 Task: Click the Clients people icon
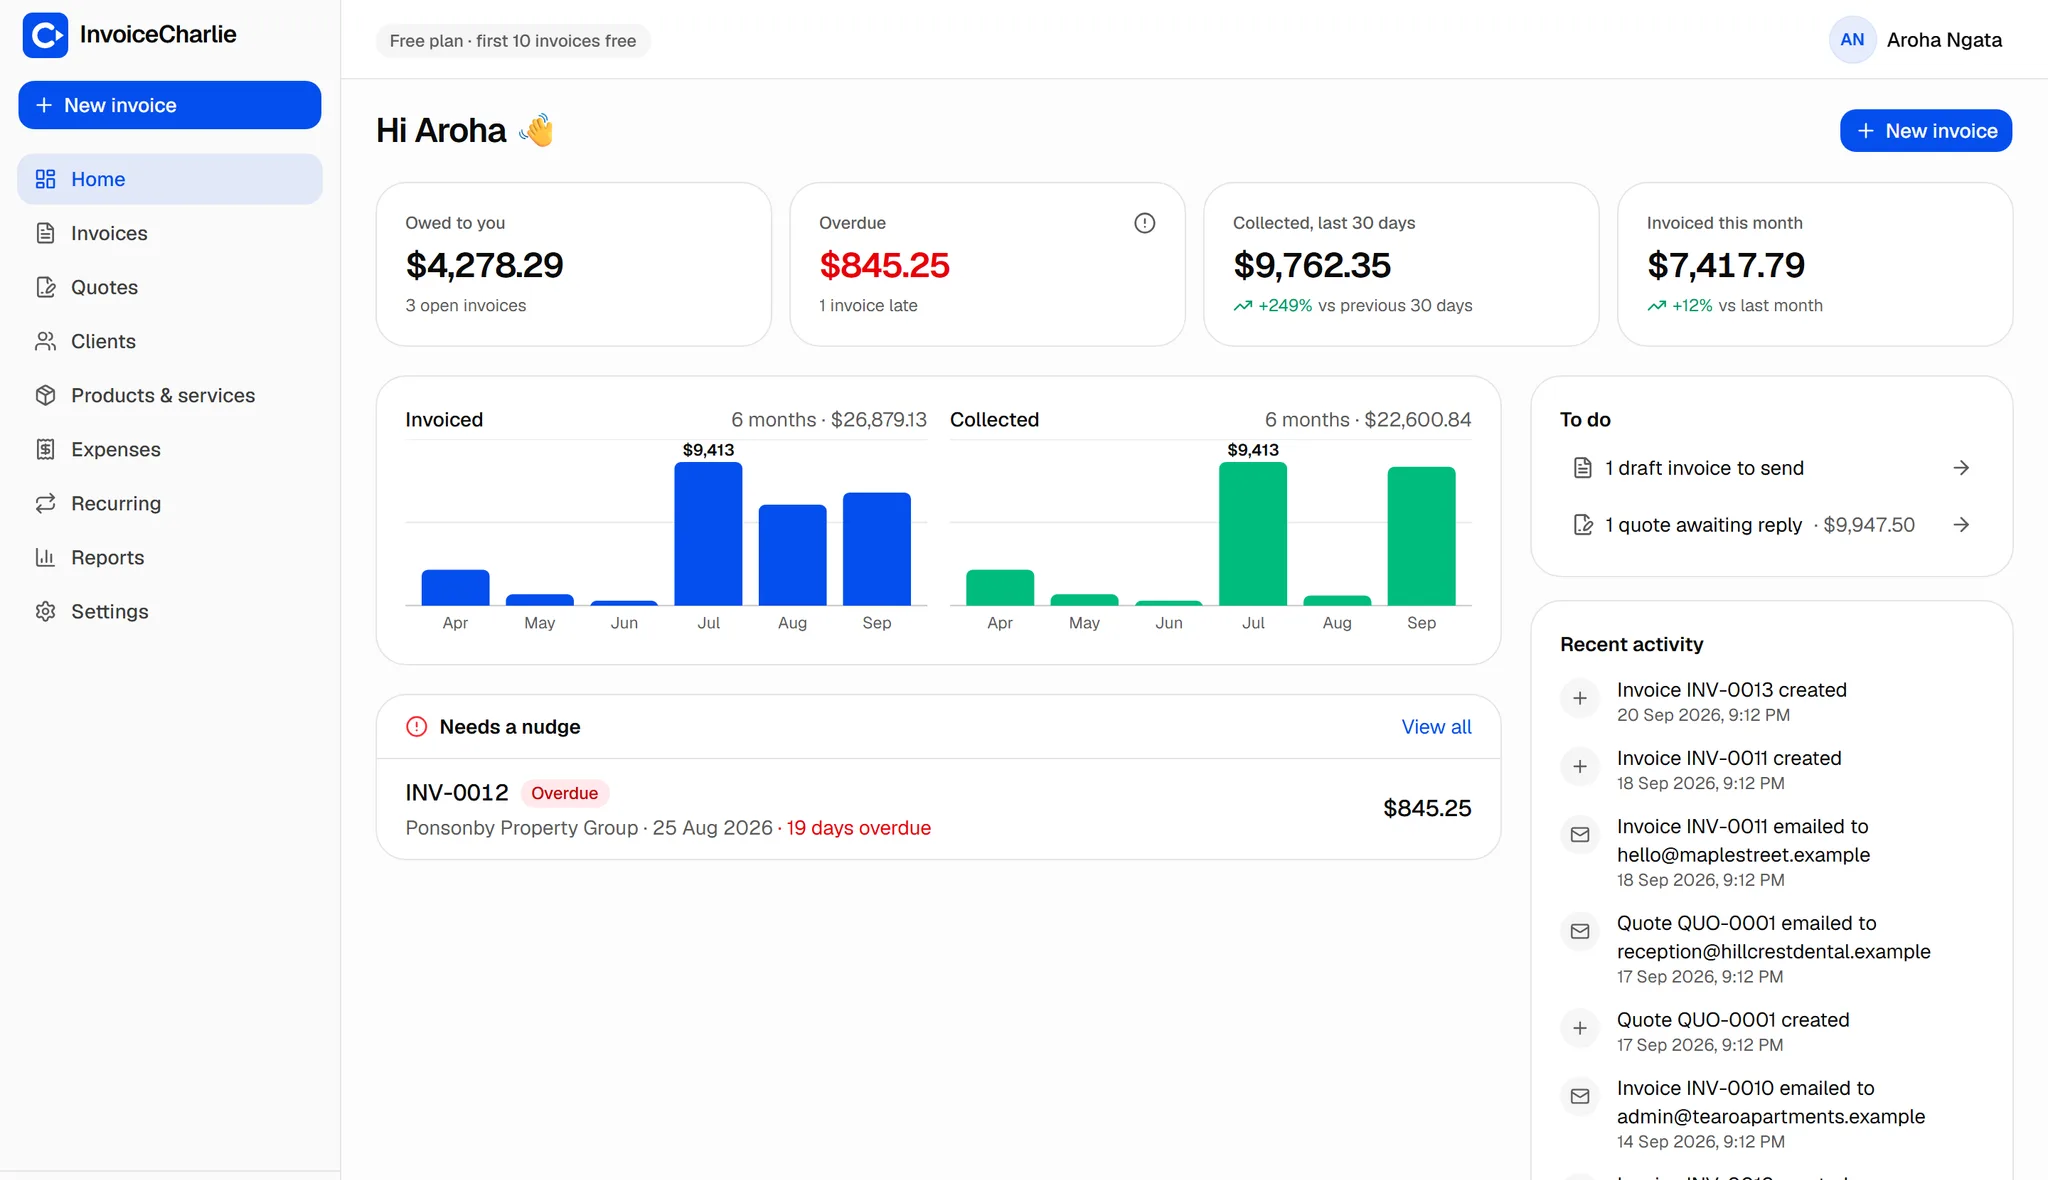(45, 341)
